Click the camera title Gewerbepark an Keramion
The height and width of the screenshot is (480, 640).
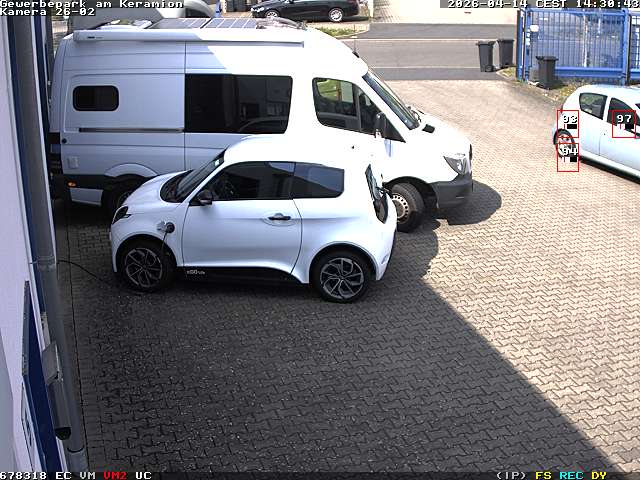91,4
